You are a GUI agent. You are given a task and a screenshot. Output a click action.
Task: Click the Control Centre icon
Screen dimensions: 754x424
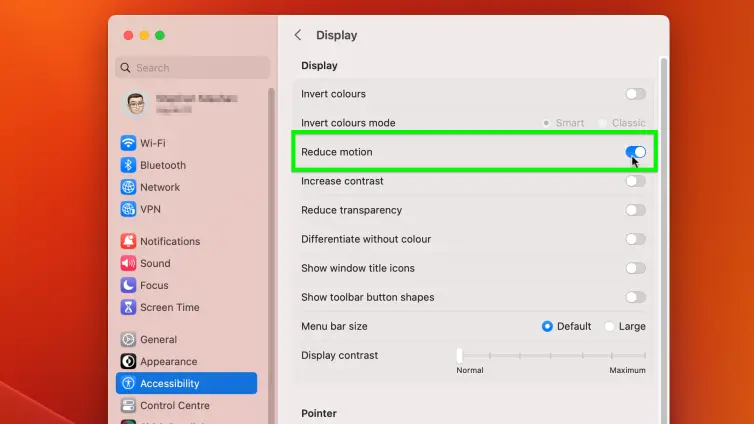(x=128, y=405)
